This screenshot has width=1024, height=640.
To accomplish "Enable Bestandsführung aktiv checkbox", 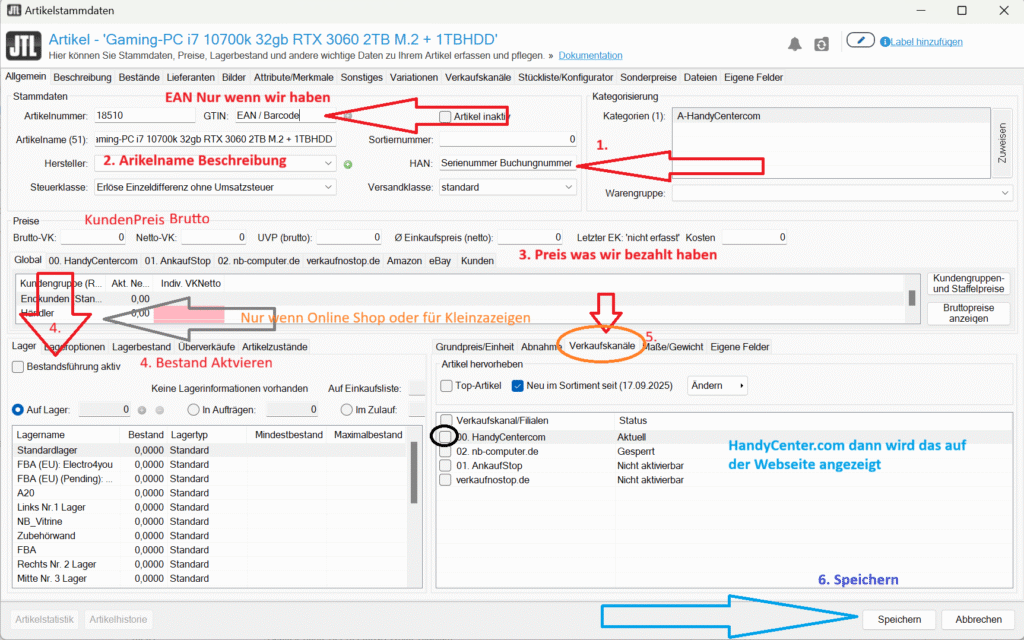I will [19, 367].
